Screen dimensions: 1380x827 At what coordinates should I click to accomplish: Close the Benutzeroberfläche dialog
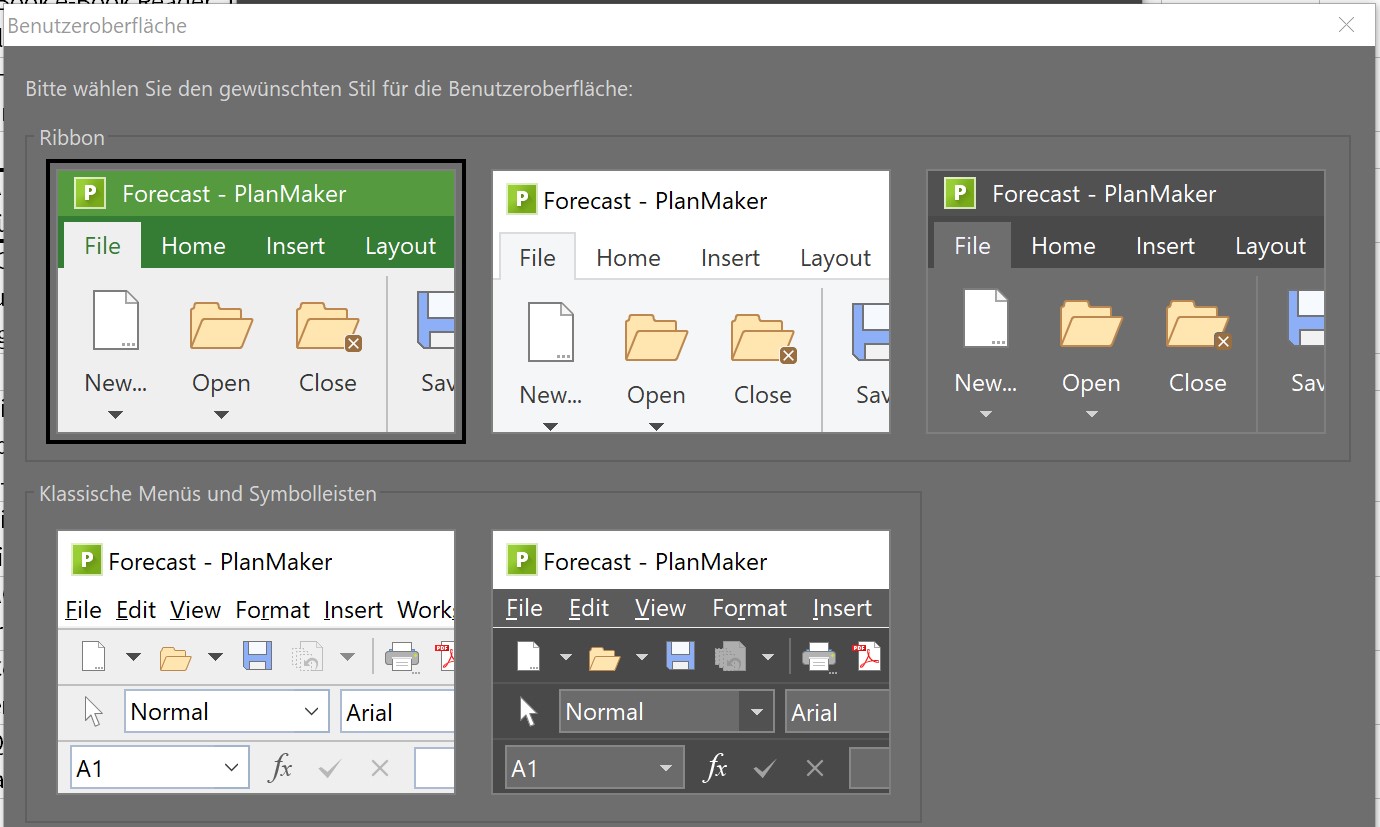[x=1346, y=25]
